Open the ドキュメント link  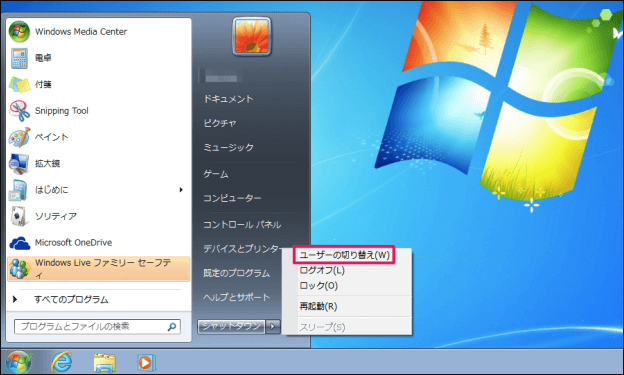(x=228, y=99)
